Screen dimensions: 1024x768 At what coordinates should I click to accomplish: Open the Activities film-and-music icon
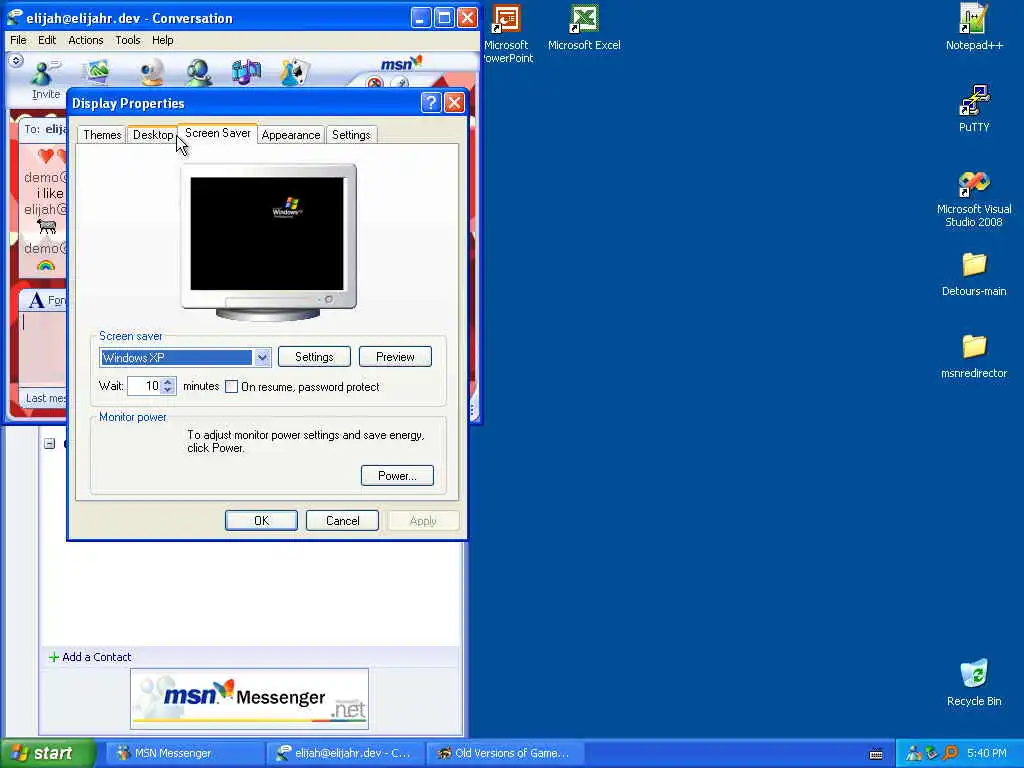click(x=246, y=72)
